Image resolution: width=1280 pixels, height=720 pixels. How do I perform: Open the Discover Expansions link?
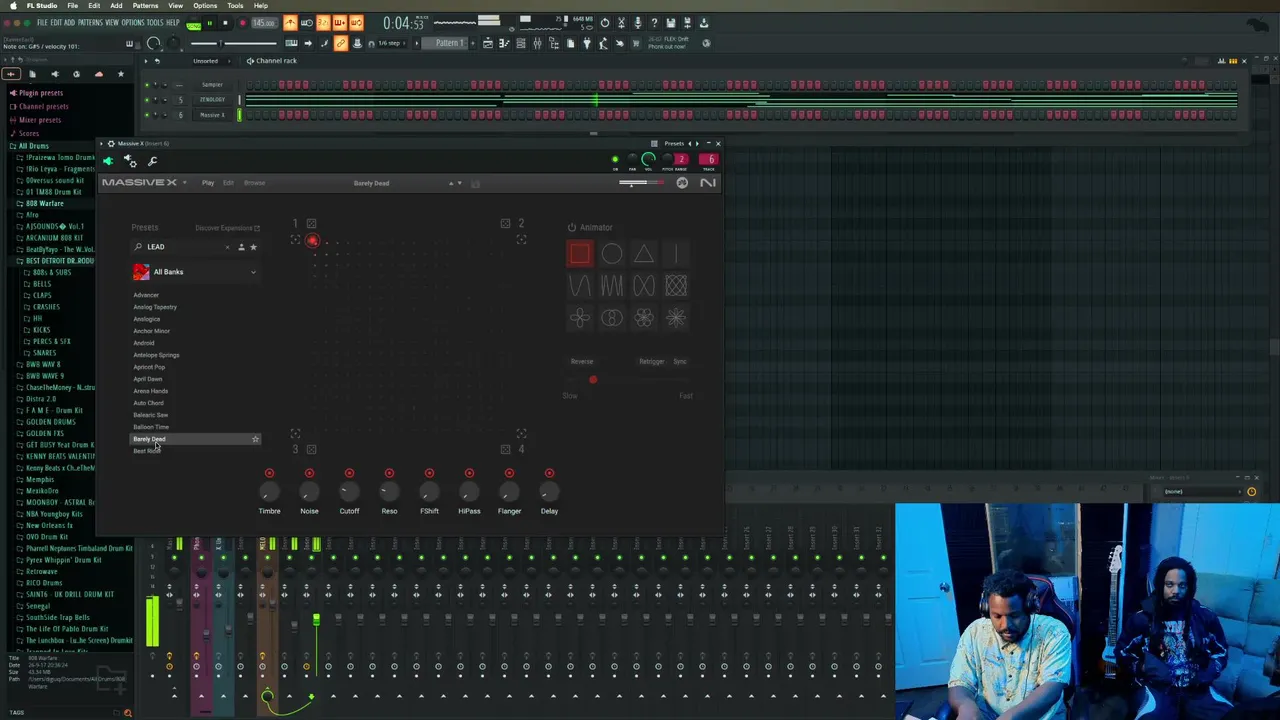(x=227, y=228)
